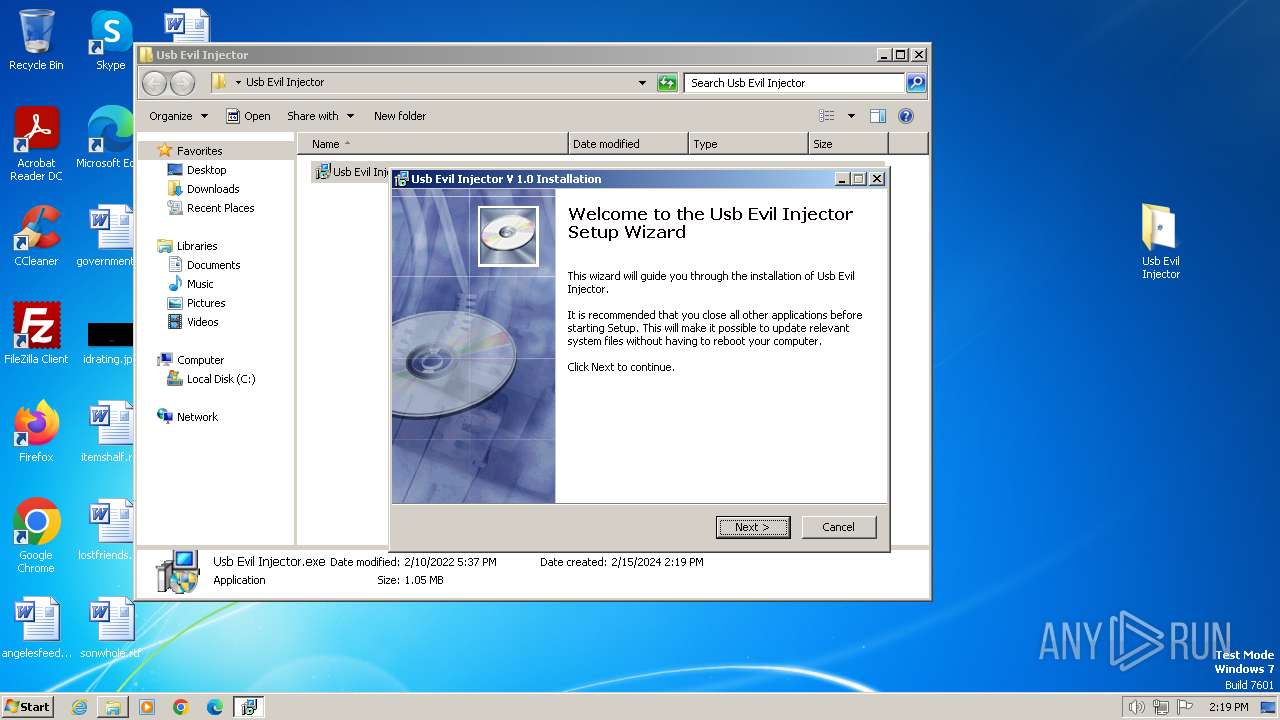Select the Usb Evil Injector desktop folder
Screen dimensions: 1280x720
tap(1161, 242)
